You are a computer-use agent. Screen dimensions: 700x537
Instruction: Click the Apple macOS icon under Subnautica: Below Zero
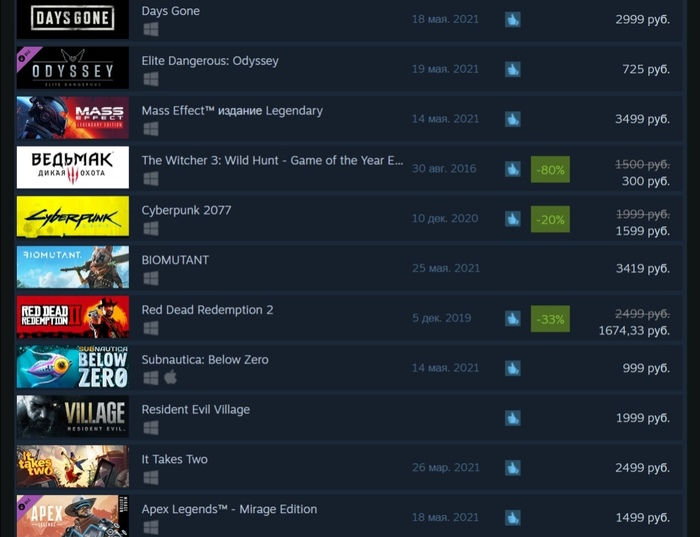pos(171,378)
